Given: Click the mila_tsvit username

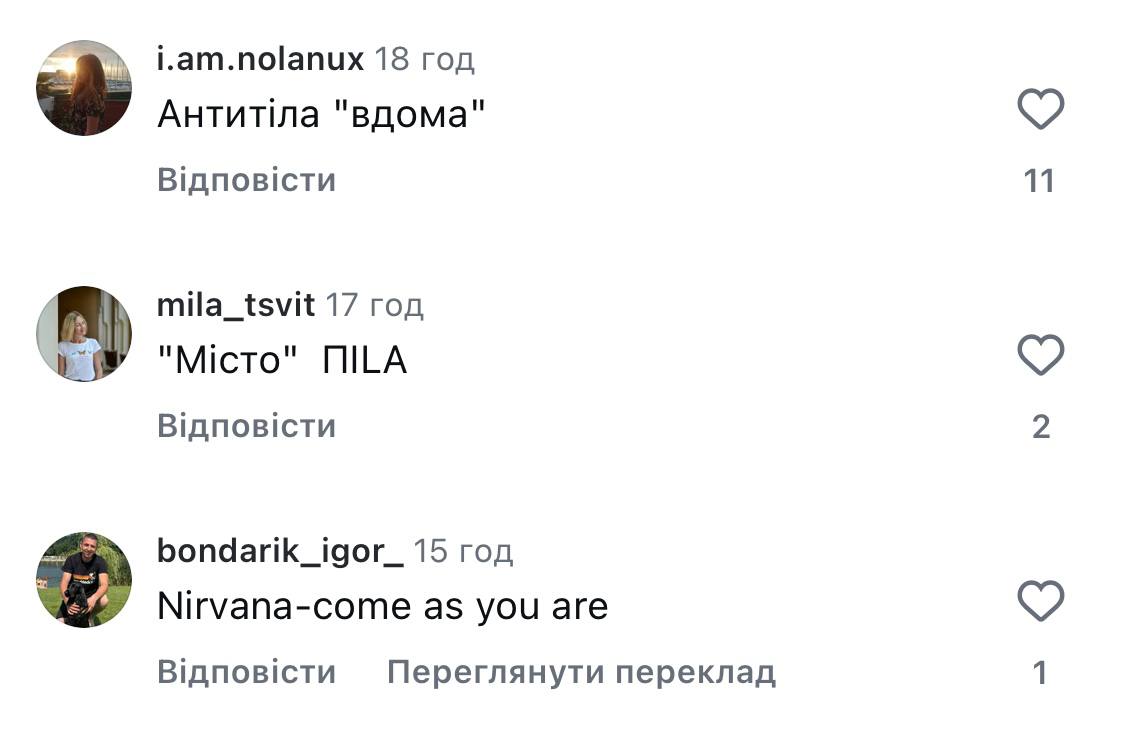Looking at the screenshot, I should (236, 306).
